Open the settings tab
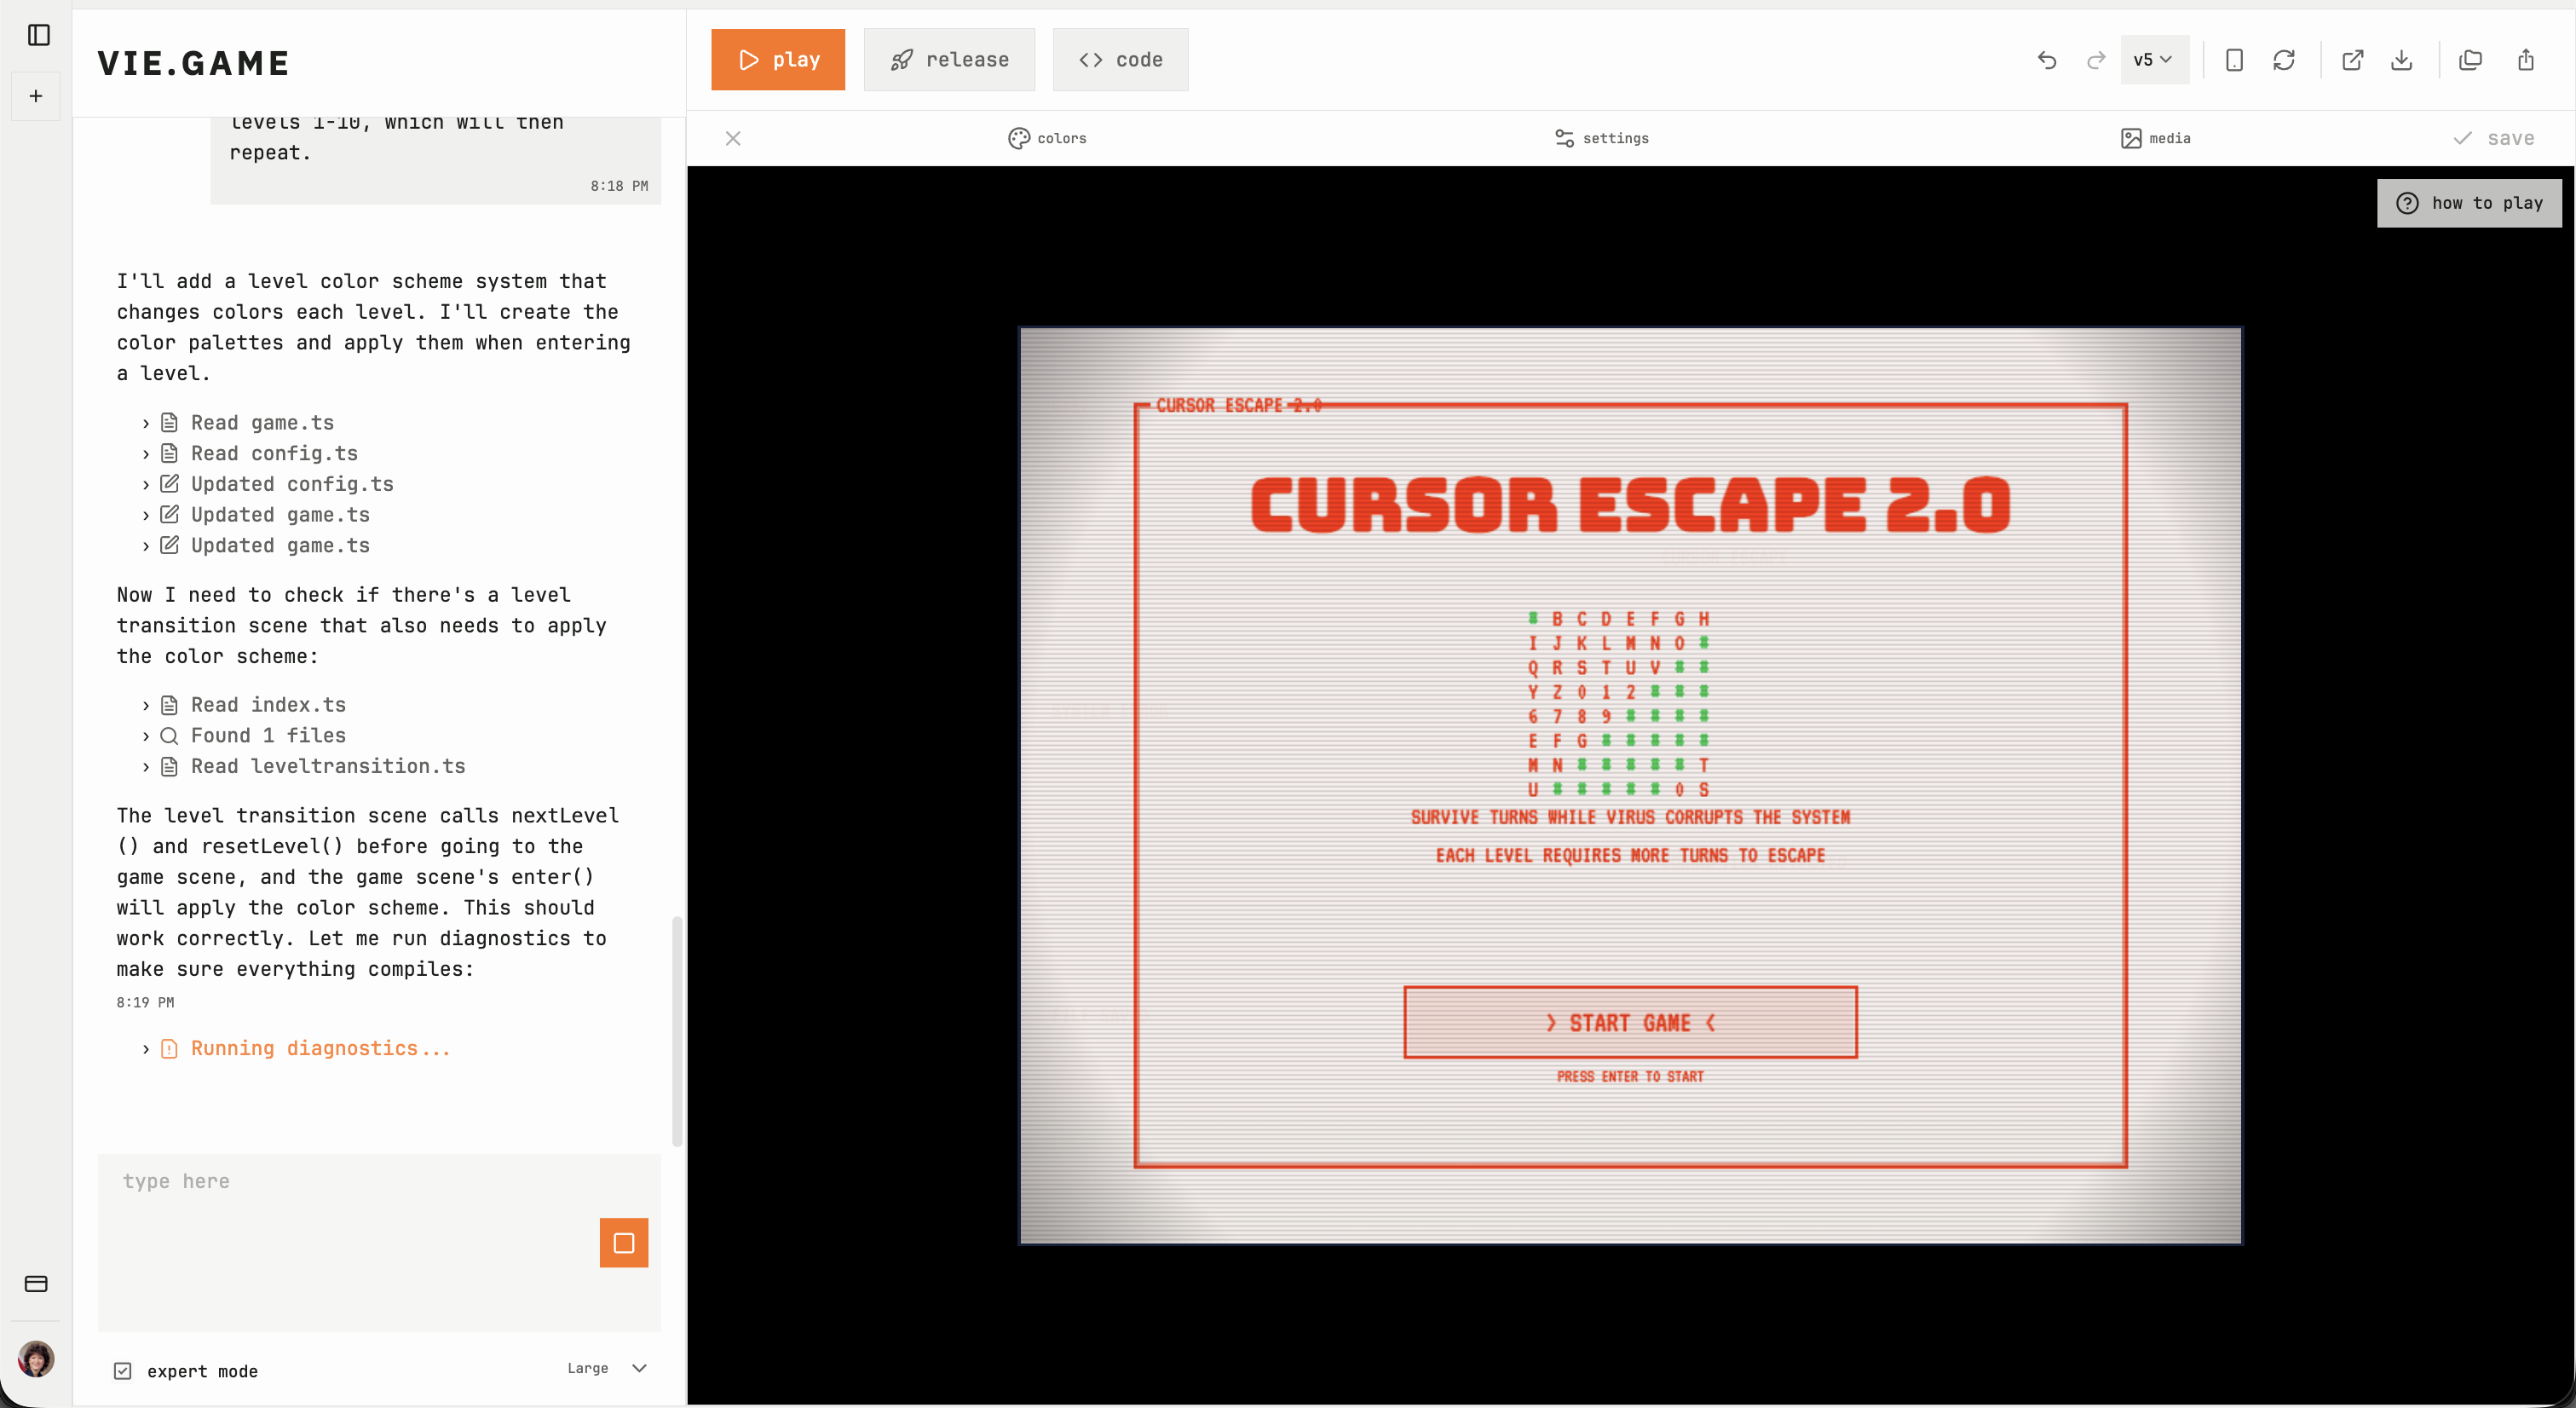The image size is (2576, 1408). click(x=1602, y=138)
